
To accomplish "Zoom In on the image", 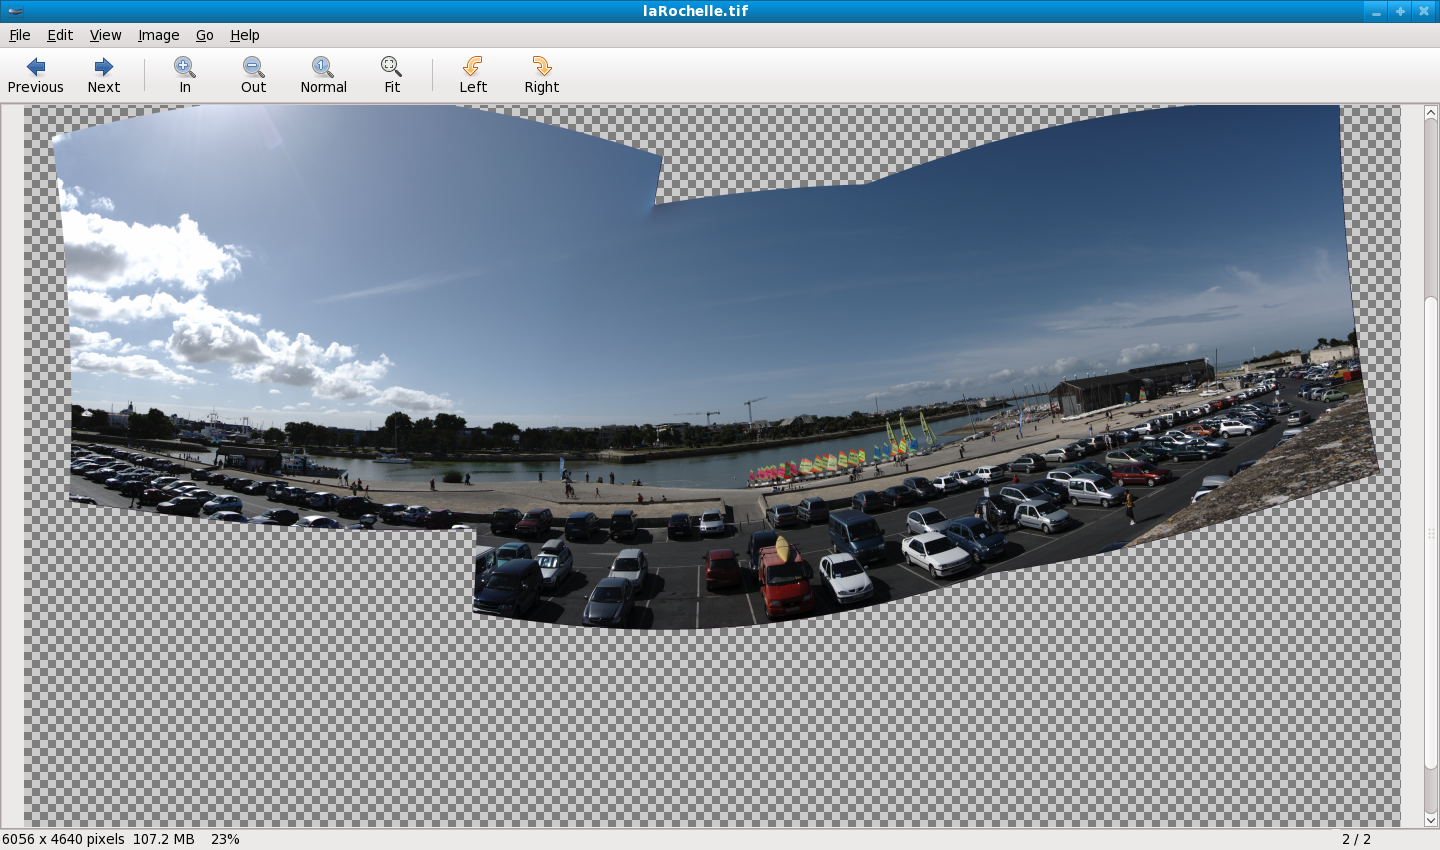I will click(185, 75).
